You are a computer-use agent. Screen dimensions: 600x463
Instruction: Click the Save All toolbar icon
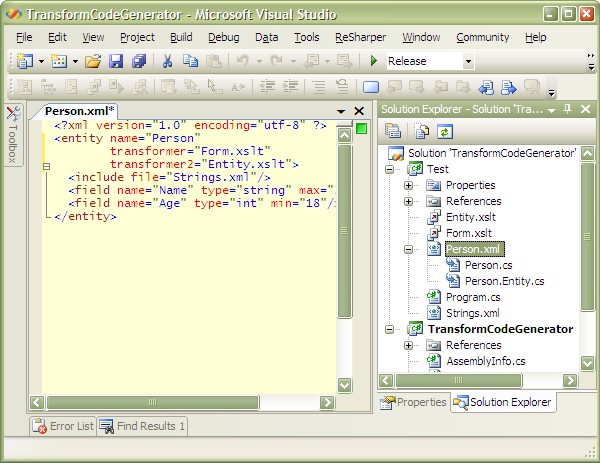click(x=139, y=61)
